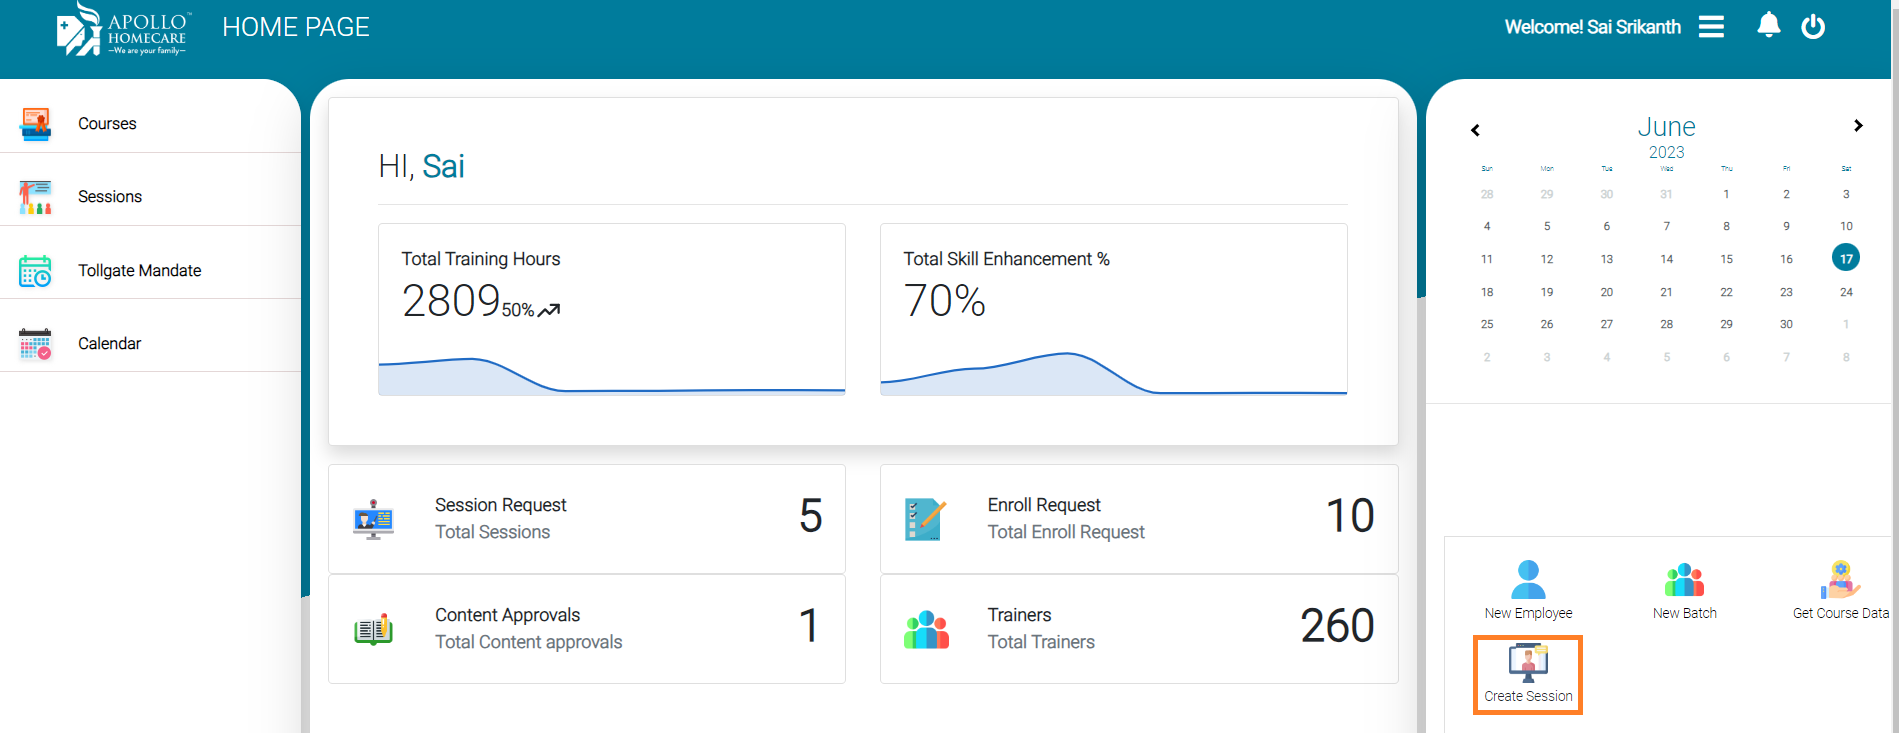
Task: Select Tollgate Mandate in sidebar
Action: [x=139, y=271]
